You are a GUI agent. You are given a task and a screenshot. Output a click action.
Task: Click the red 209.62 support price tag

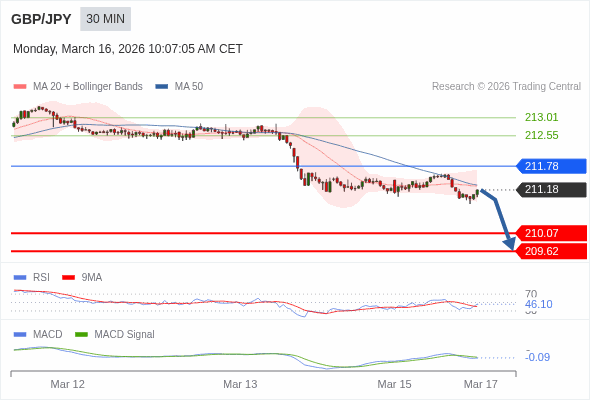551,251
